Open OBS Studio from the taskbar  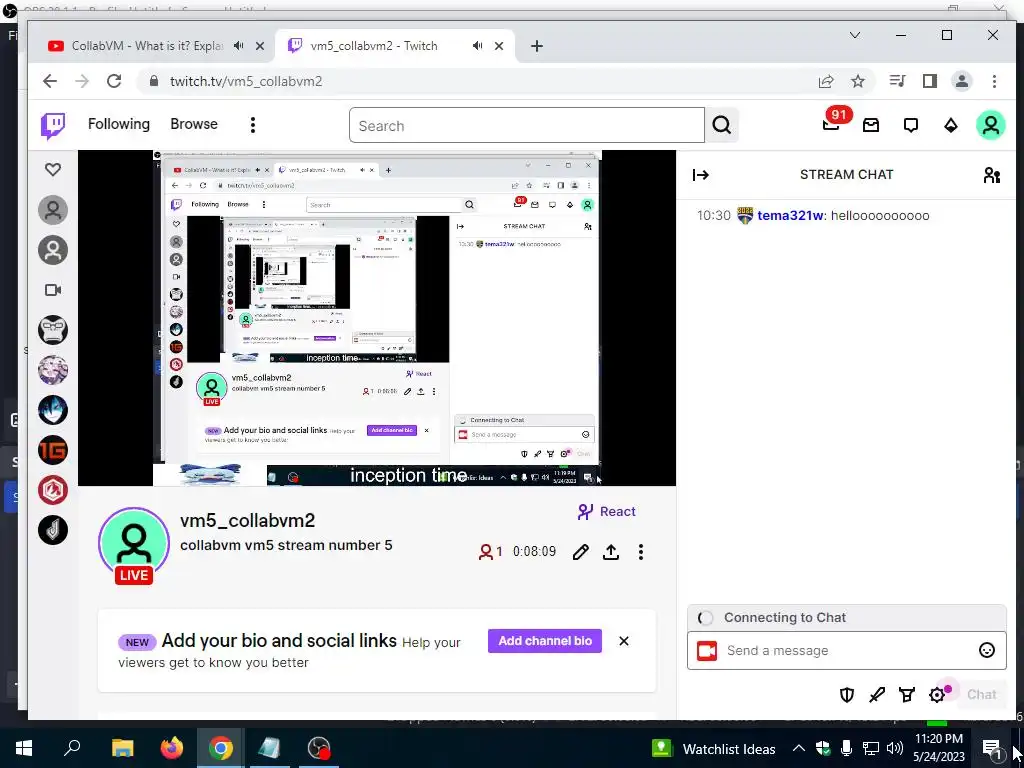tap(319, 748)
